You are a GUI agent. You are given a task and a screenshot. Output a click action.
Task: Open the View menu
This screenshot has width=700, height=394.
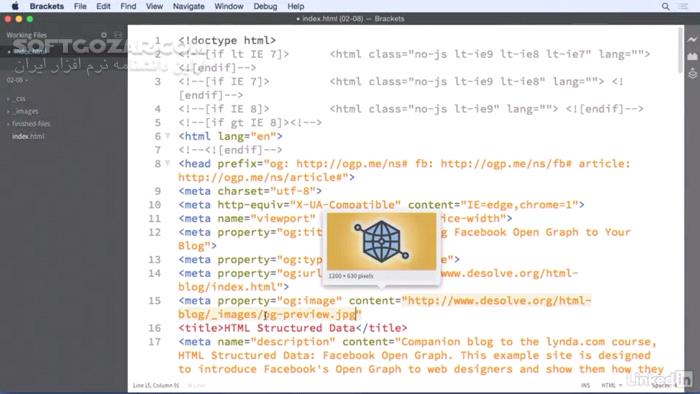click(154, 6)
